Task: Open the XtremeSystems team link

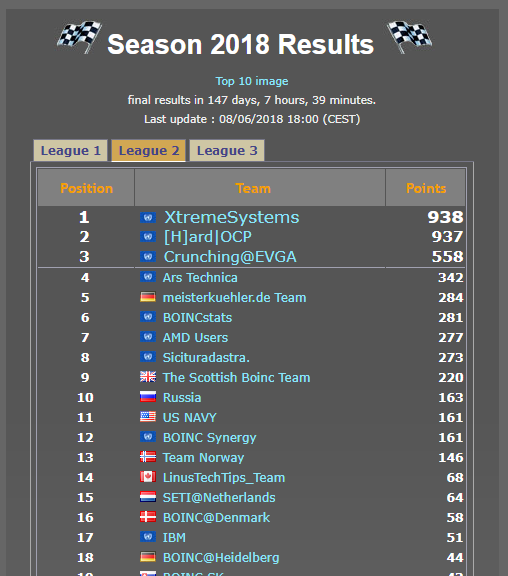Action: 231,217
